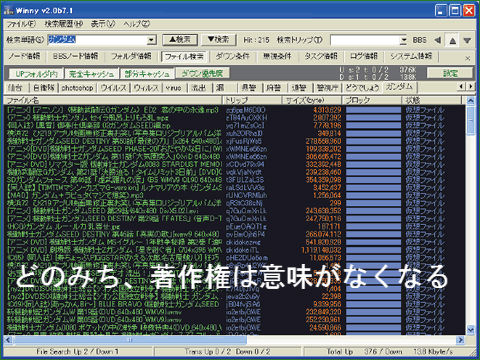Click the left arrow icon next to BBS
Screen dimensions: 480x360
438,40
